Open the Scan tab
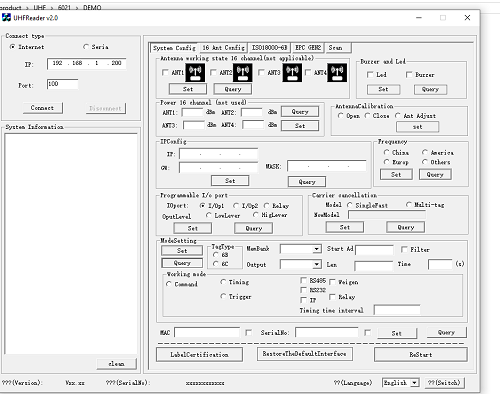This screenshot has width=500, height=394. tap(338, 48)
